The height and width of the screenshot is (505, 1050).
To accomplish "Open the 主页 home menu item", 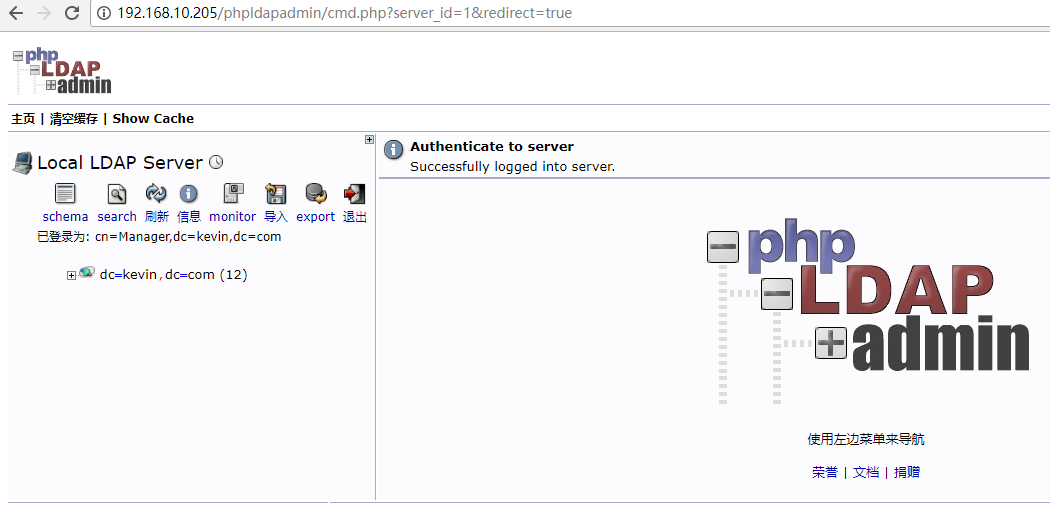I will pos(23,119).
